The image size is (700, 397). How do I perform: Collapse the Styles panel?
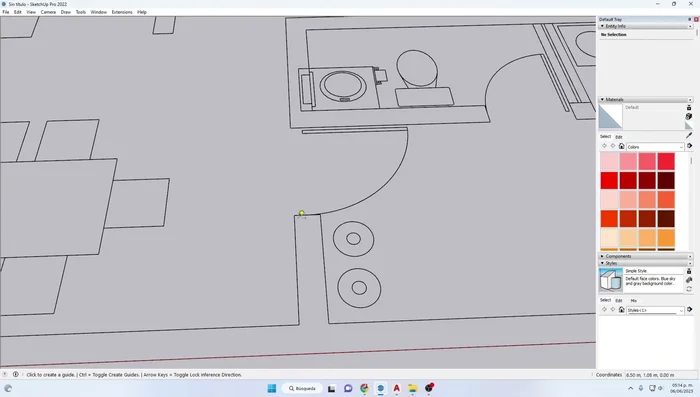coord(602,263)
